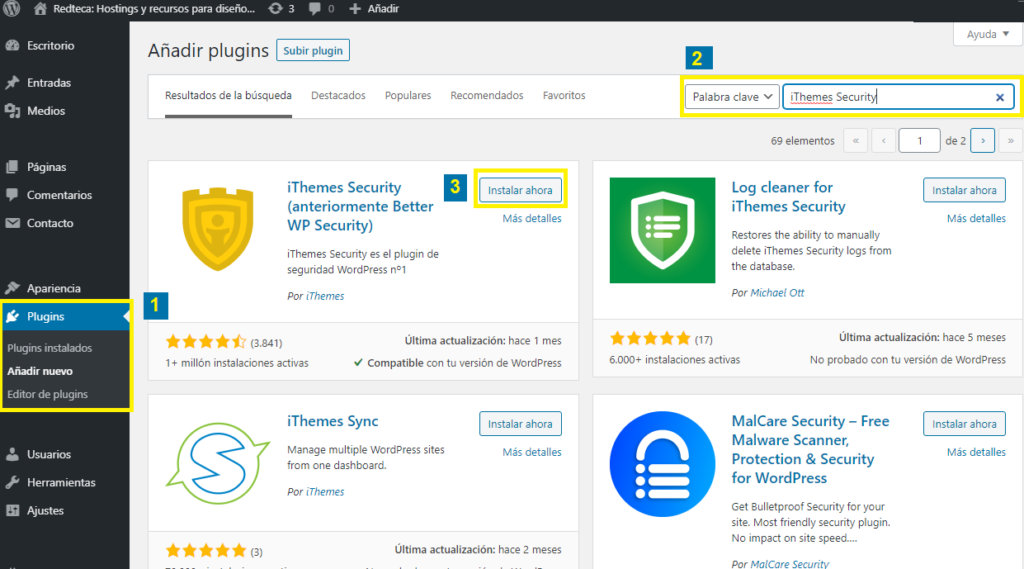Open the MalCare Security title link
1024x569 pixels.
coord(810,449)
